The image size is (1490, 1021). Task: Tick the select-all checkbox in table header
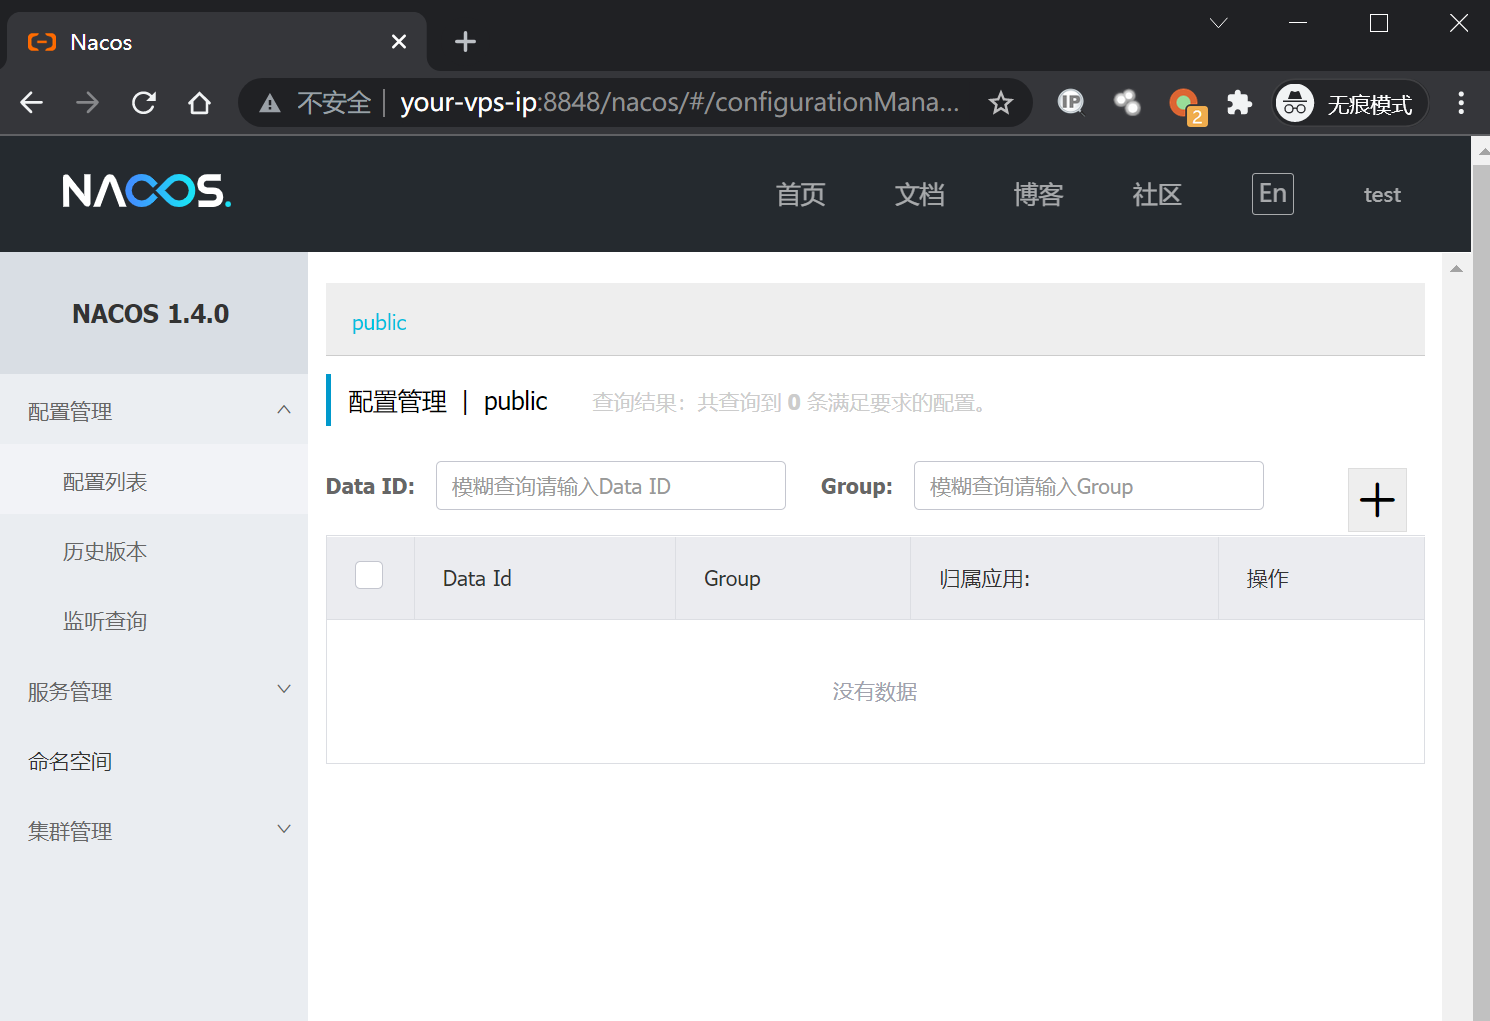(x=369, y=576)
